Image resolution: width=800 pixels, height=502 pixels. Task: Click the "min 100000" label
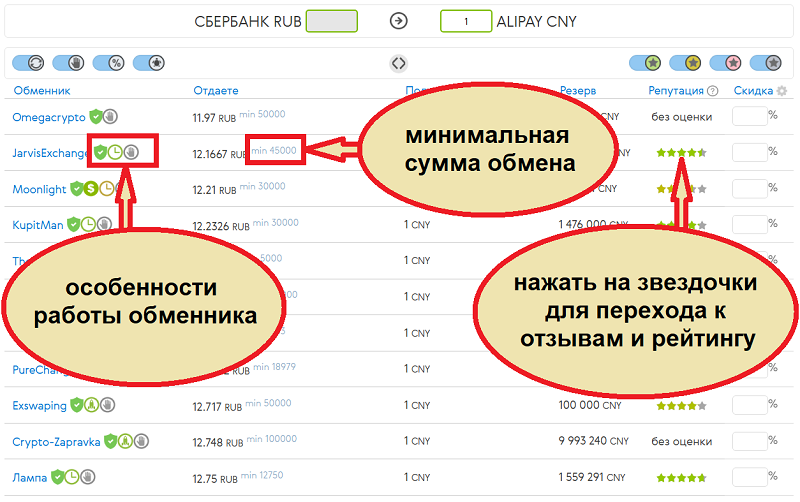click(271, 439)
